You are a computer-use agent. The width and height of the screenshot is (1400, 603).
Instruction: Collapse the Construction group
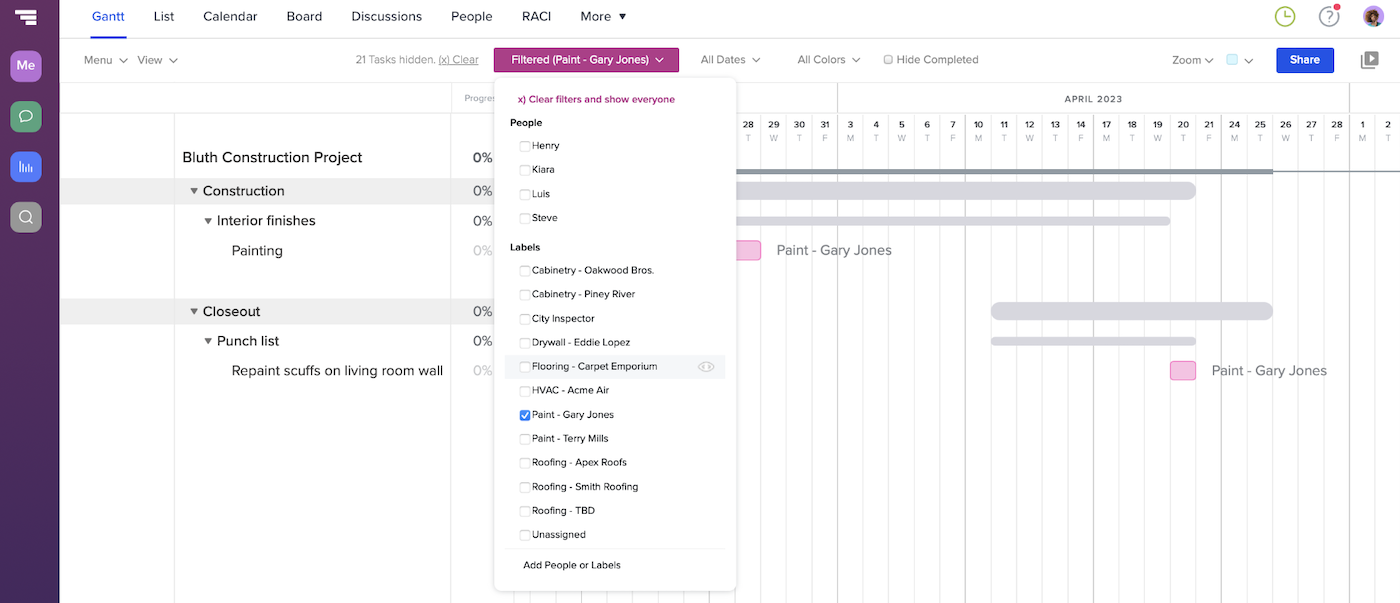coord(194,190)
